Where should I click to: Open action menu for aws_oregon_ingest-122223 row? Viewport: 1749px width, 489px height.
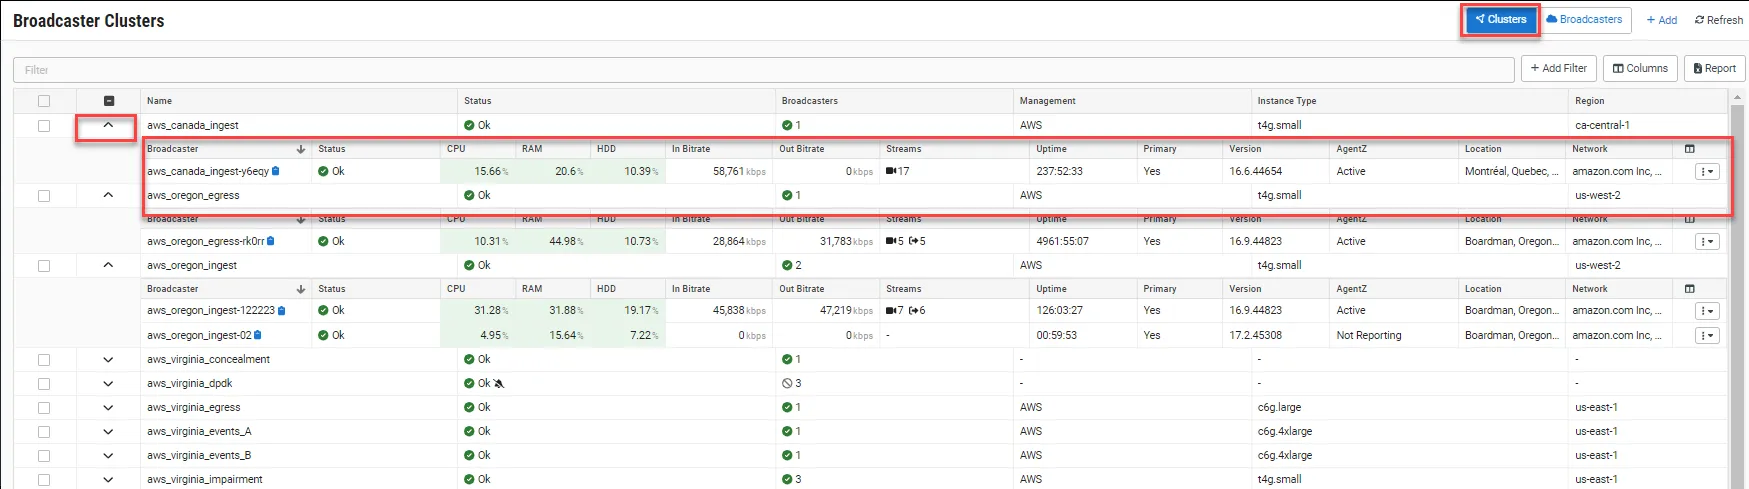tap(1707, 311)
